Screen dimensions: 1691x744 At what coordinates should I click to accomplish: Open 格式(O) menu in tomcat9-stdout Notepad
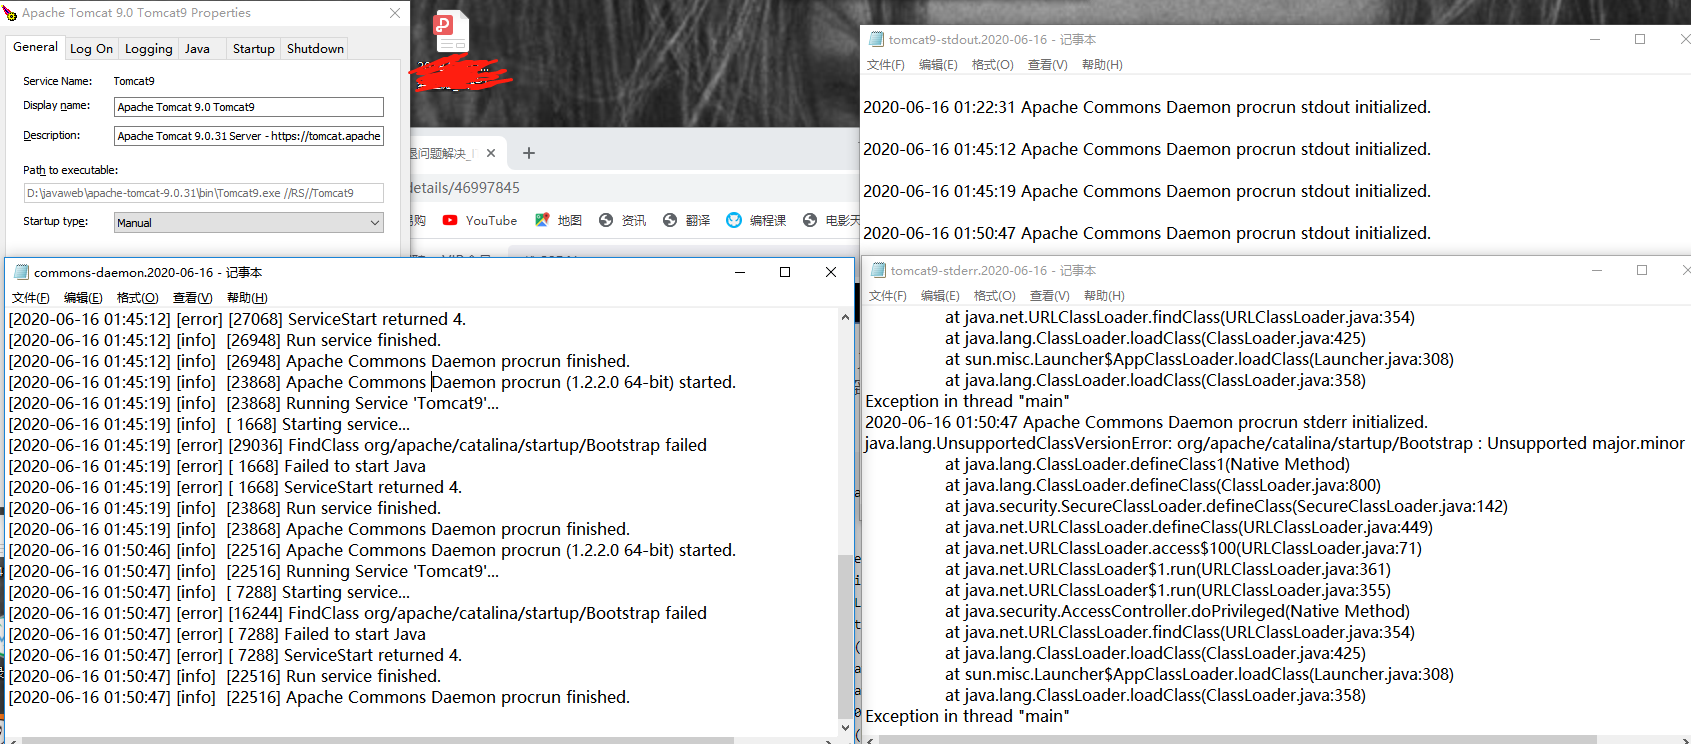click(x=993, y=64)
